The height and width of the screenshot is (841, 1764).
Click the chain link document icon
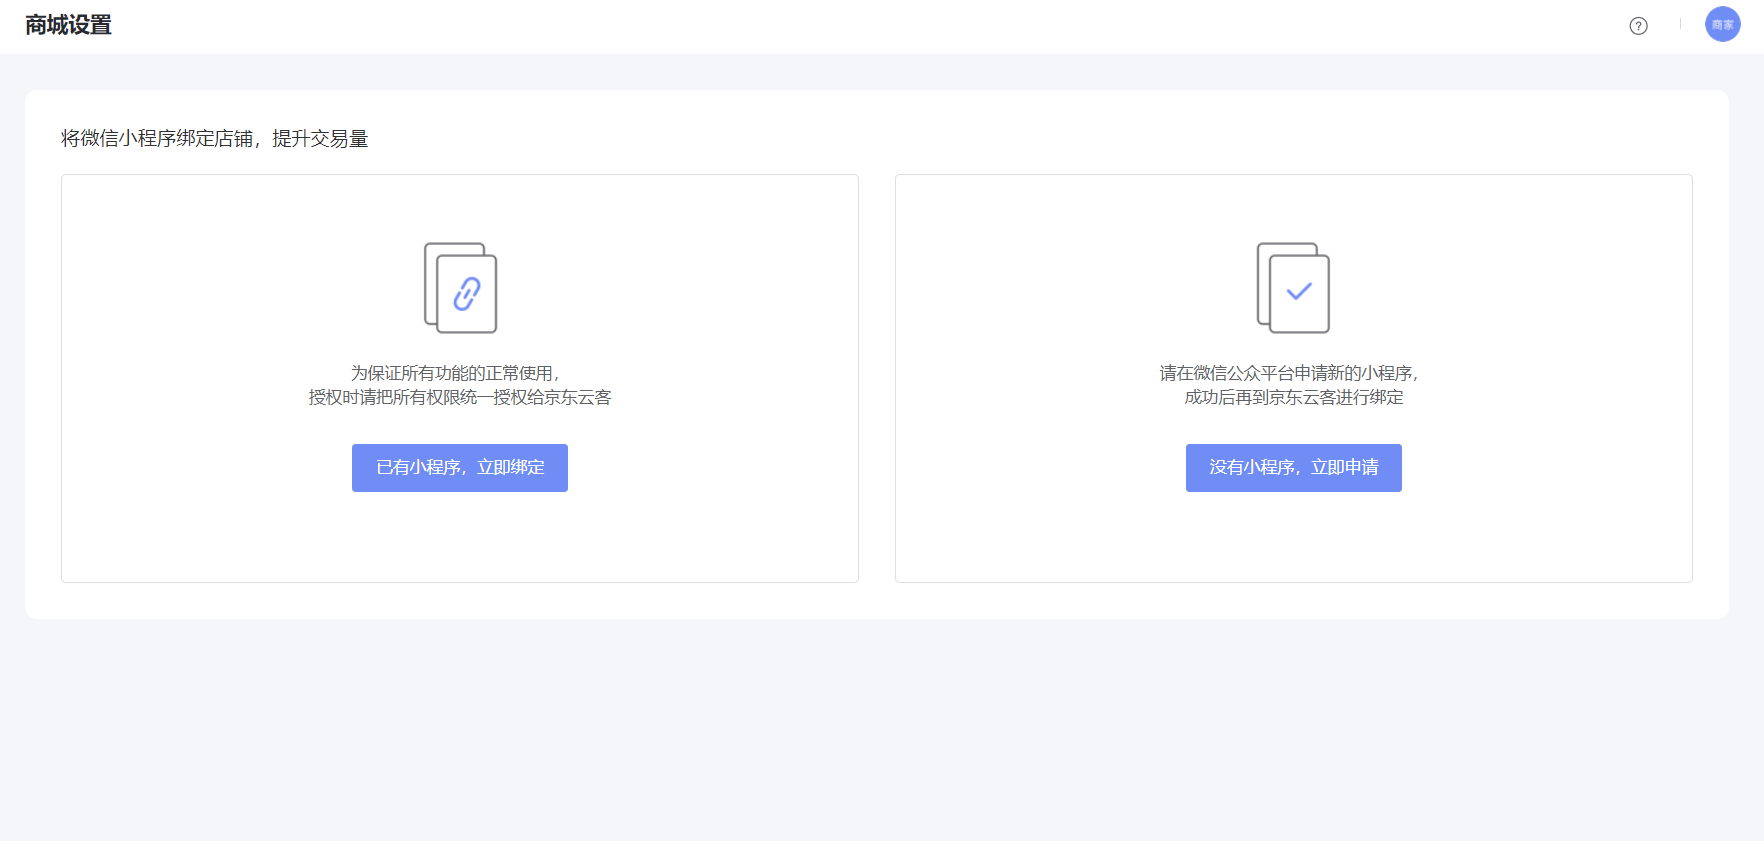[460, 288]
